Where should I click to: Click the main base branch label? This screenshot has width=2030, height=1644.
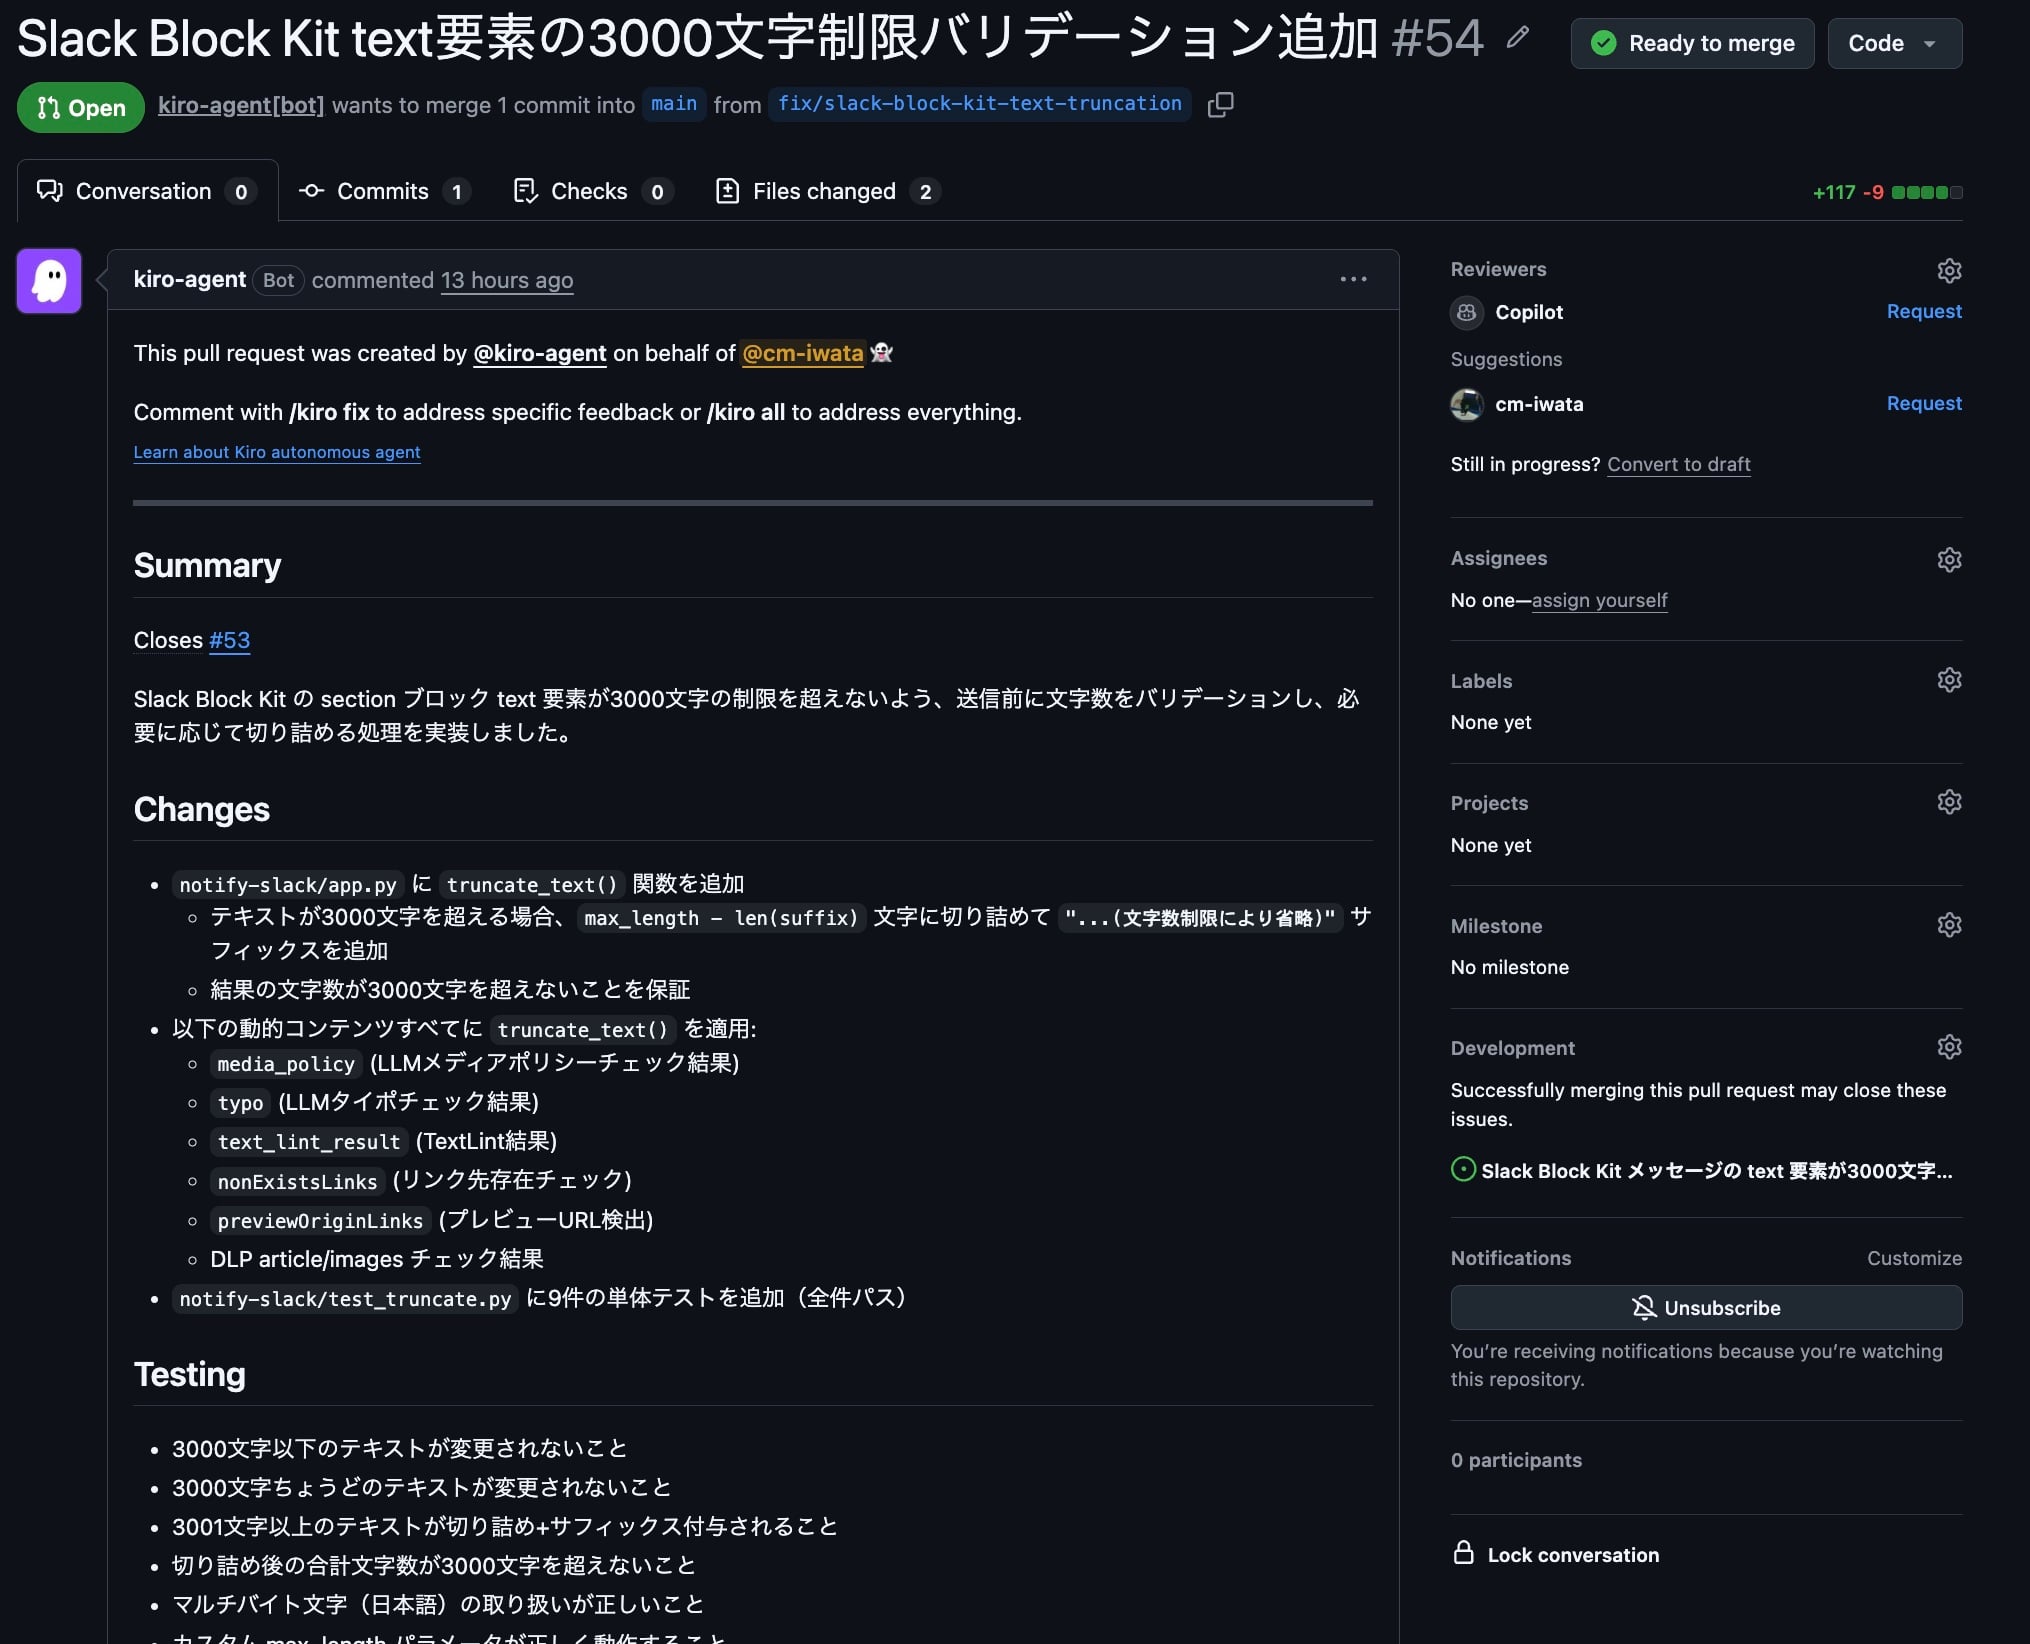point(674,104)
